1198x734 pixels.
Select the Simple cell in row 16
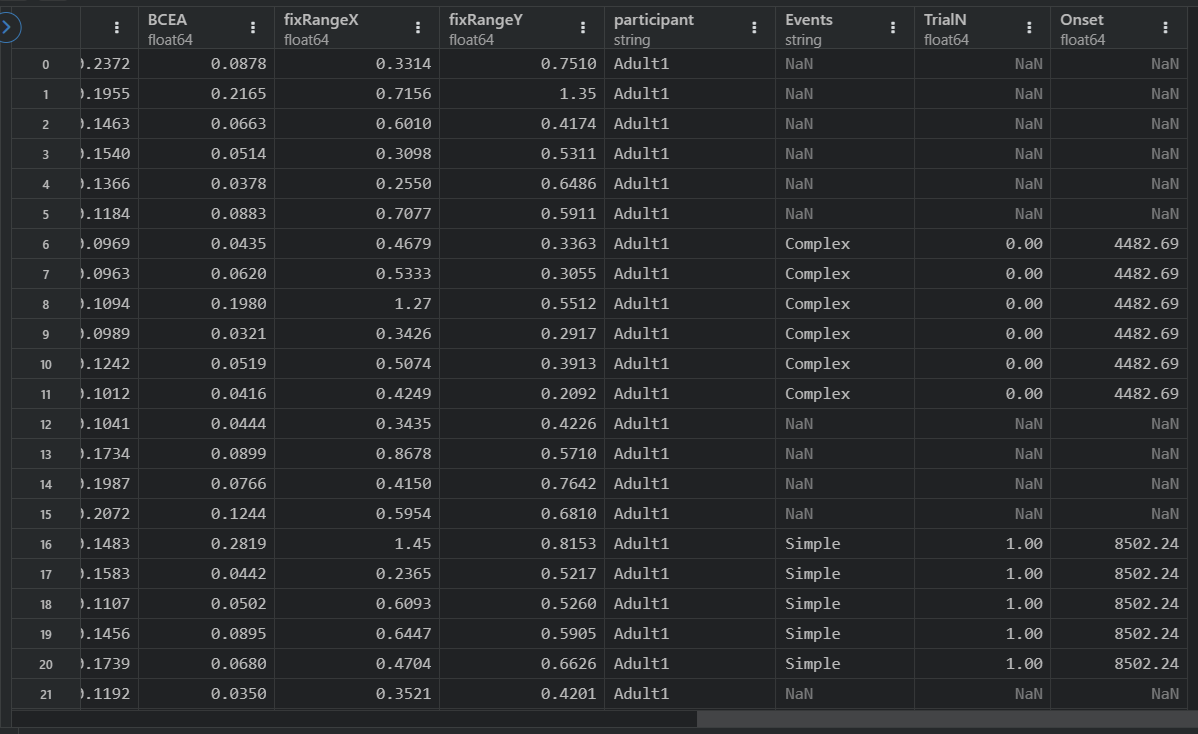pyautogui.click(x=812, y=544)
